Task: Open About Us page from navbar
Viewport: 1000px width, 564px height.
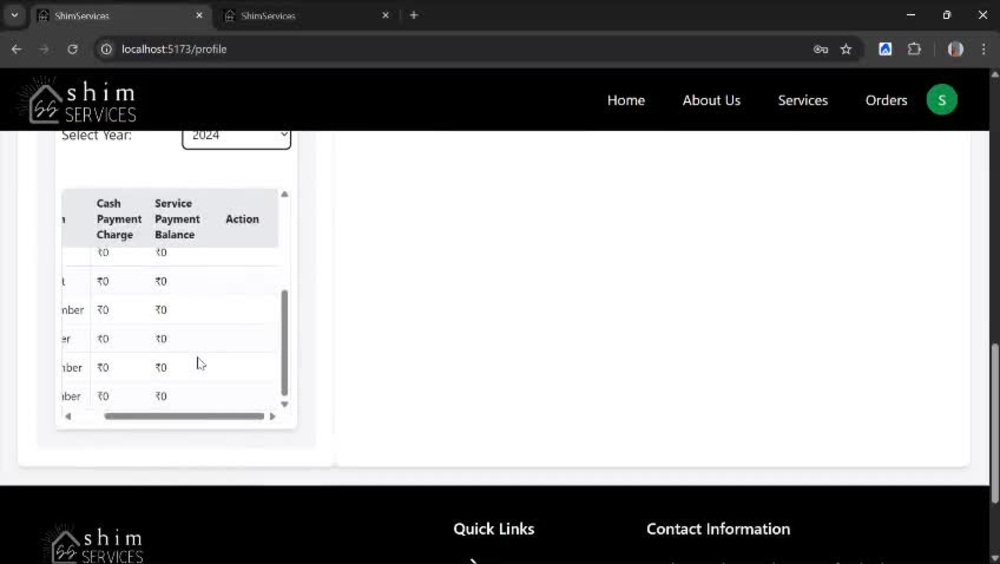Action: point(711,100)
